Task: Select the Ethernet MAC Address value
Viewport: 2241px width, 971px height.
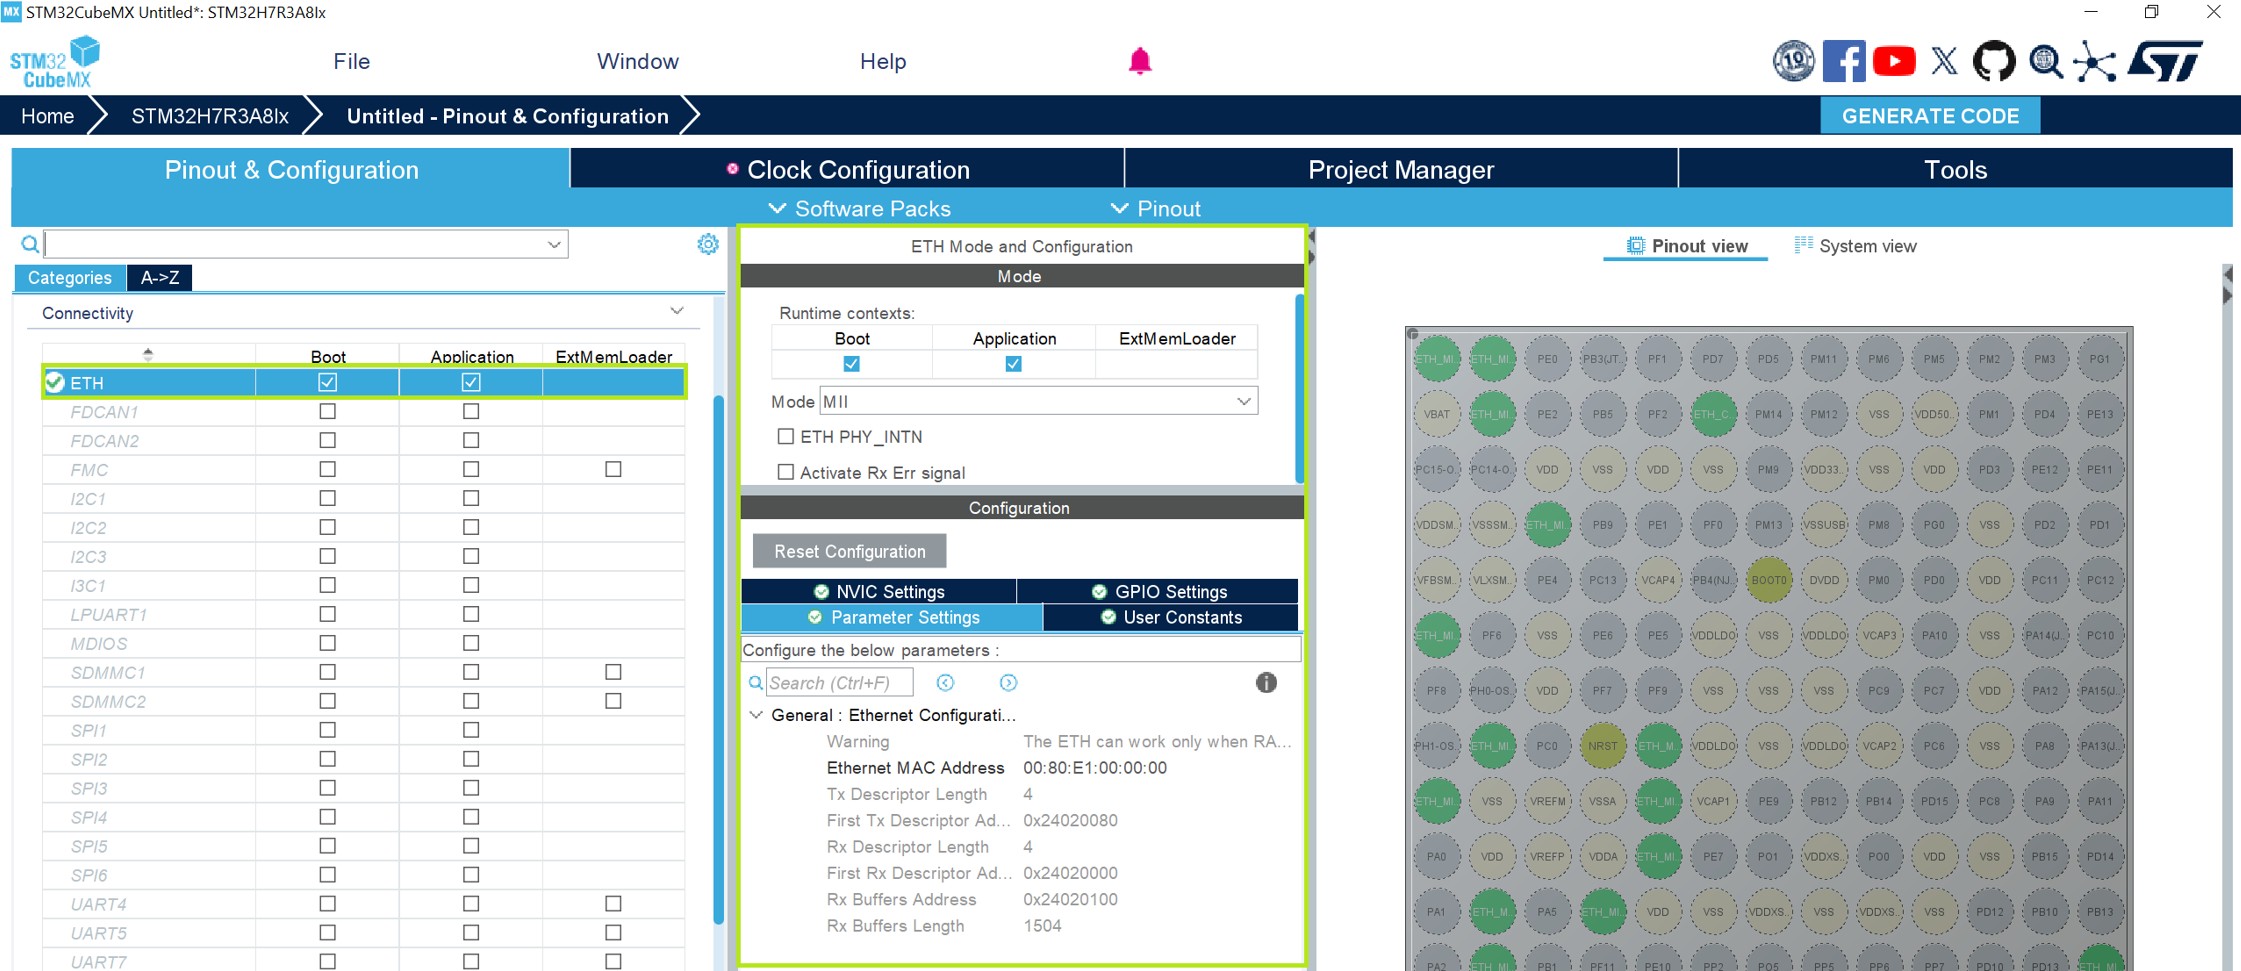Action: point(1094,768)
